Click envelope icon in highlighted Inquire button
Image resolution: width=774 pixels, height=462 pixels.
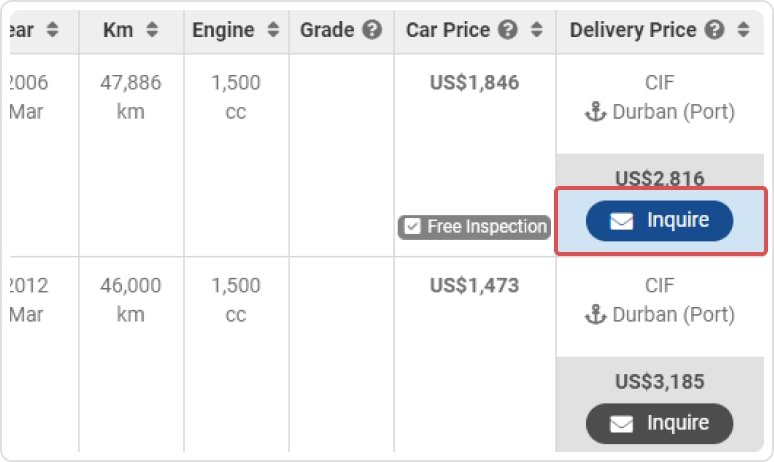tap(622, 221)
